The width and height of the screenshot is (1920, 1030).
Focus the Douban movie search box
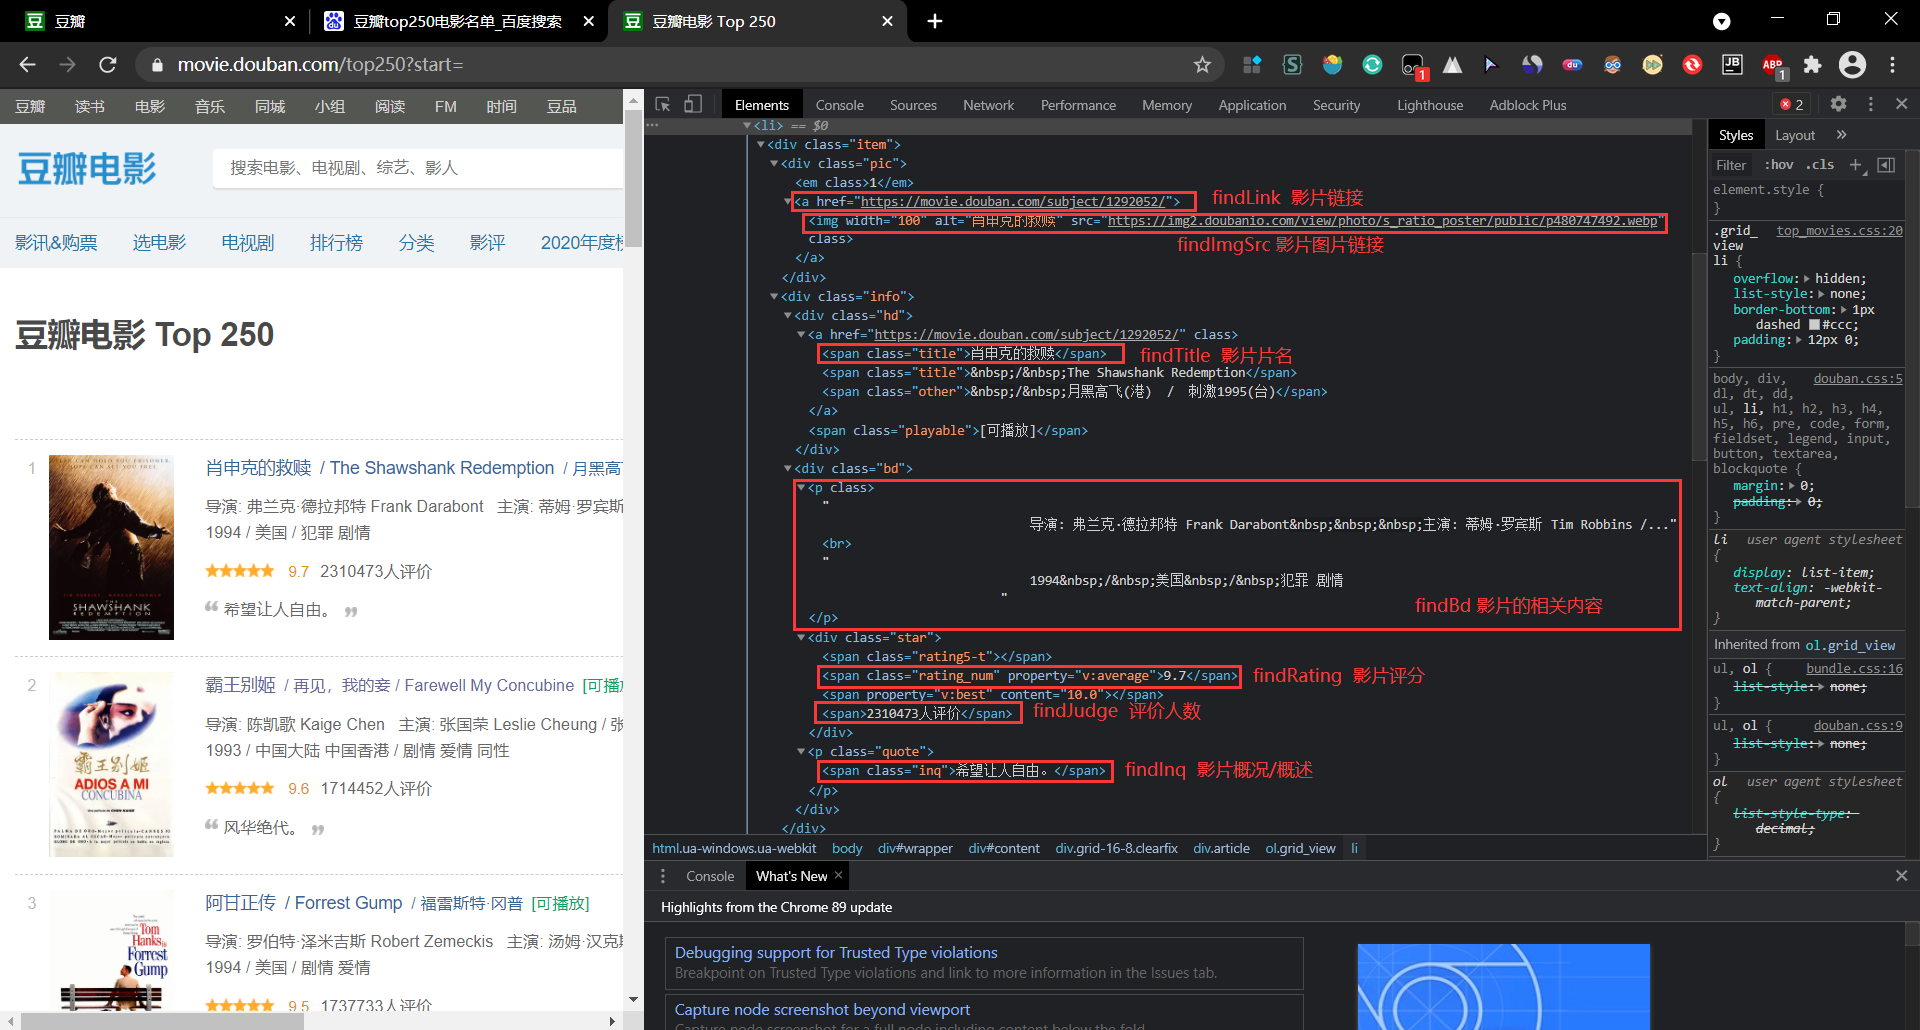417,168
